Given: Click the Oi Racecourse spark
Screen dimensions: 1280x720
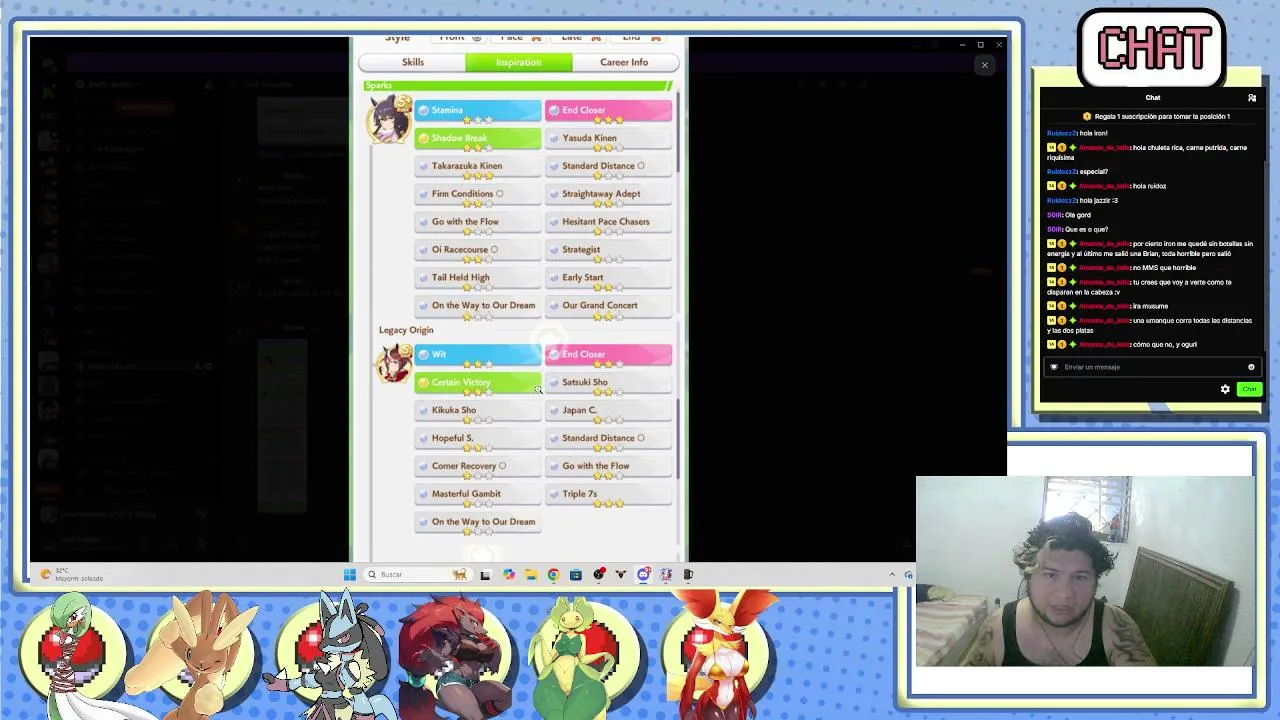Looking at the screenshot, I should click(x=478, y=251).
